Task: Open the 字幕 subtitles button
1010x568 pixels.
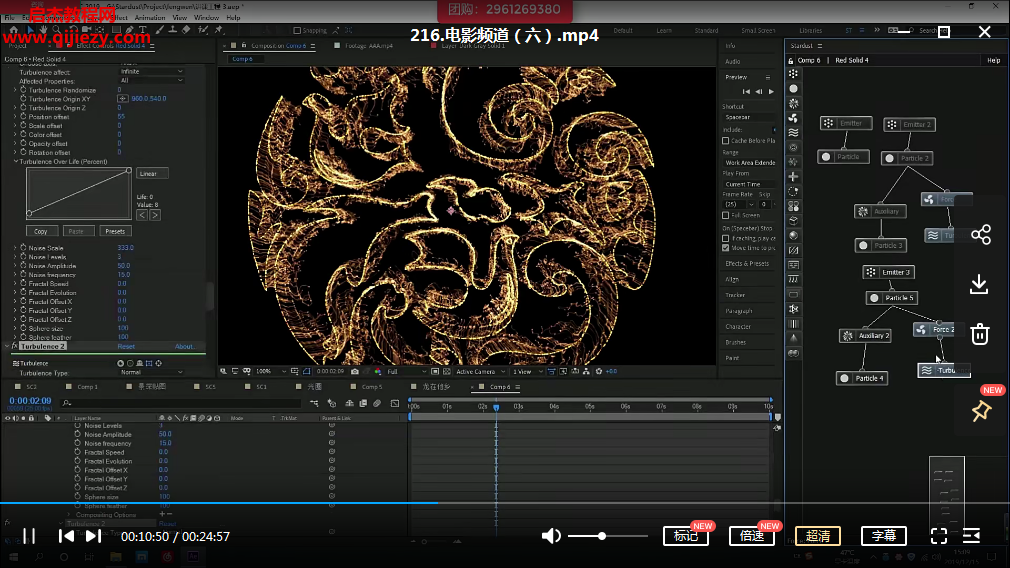Action: [884, 536]
